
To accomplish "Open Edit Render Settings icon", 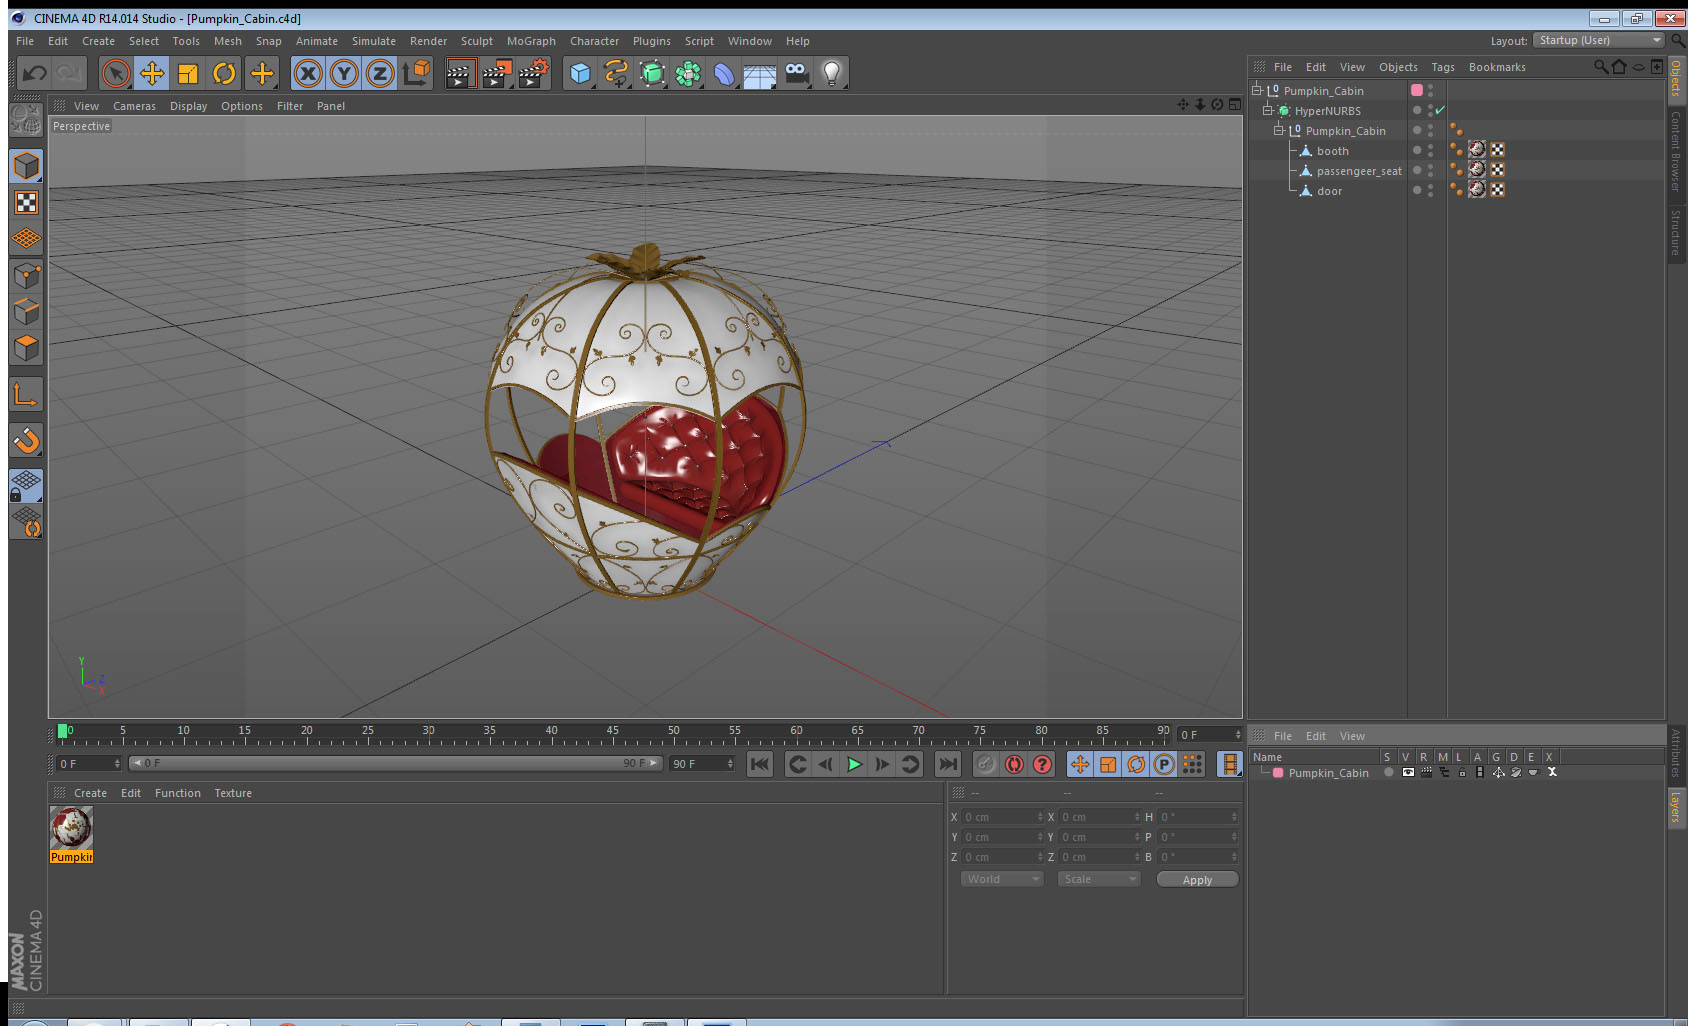I will [534, 73].
